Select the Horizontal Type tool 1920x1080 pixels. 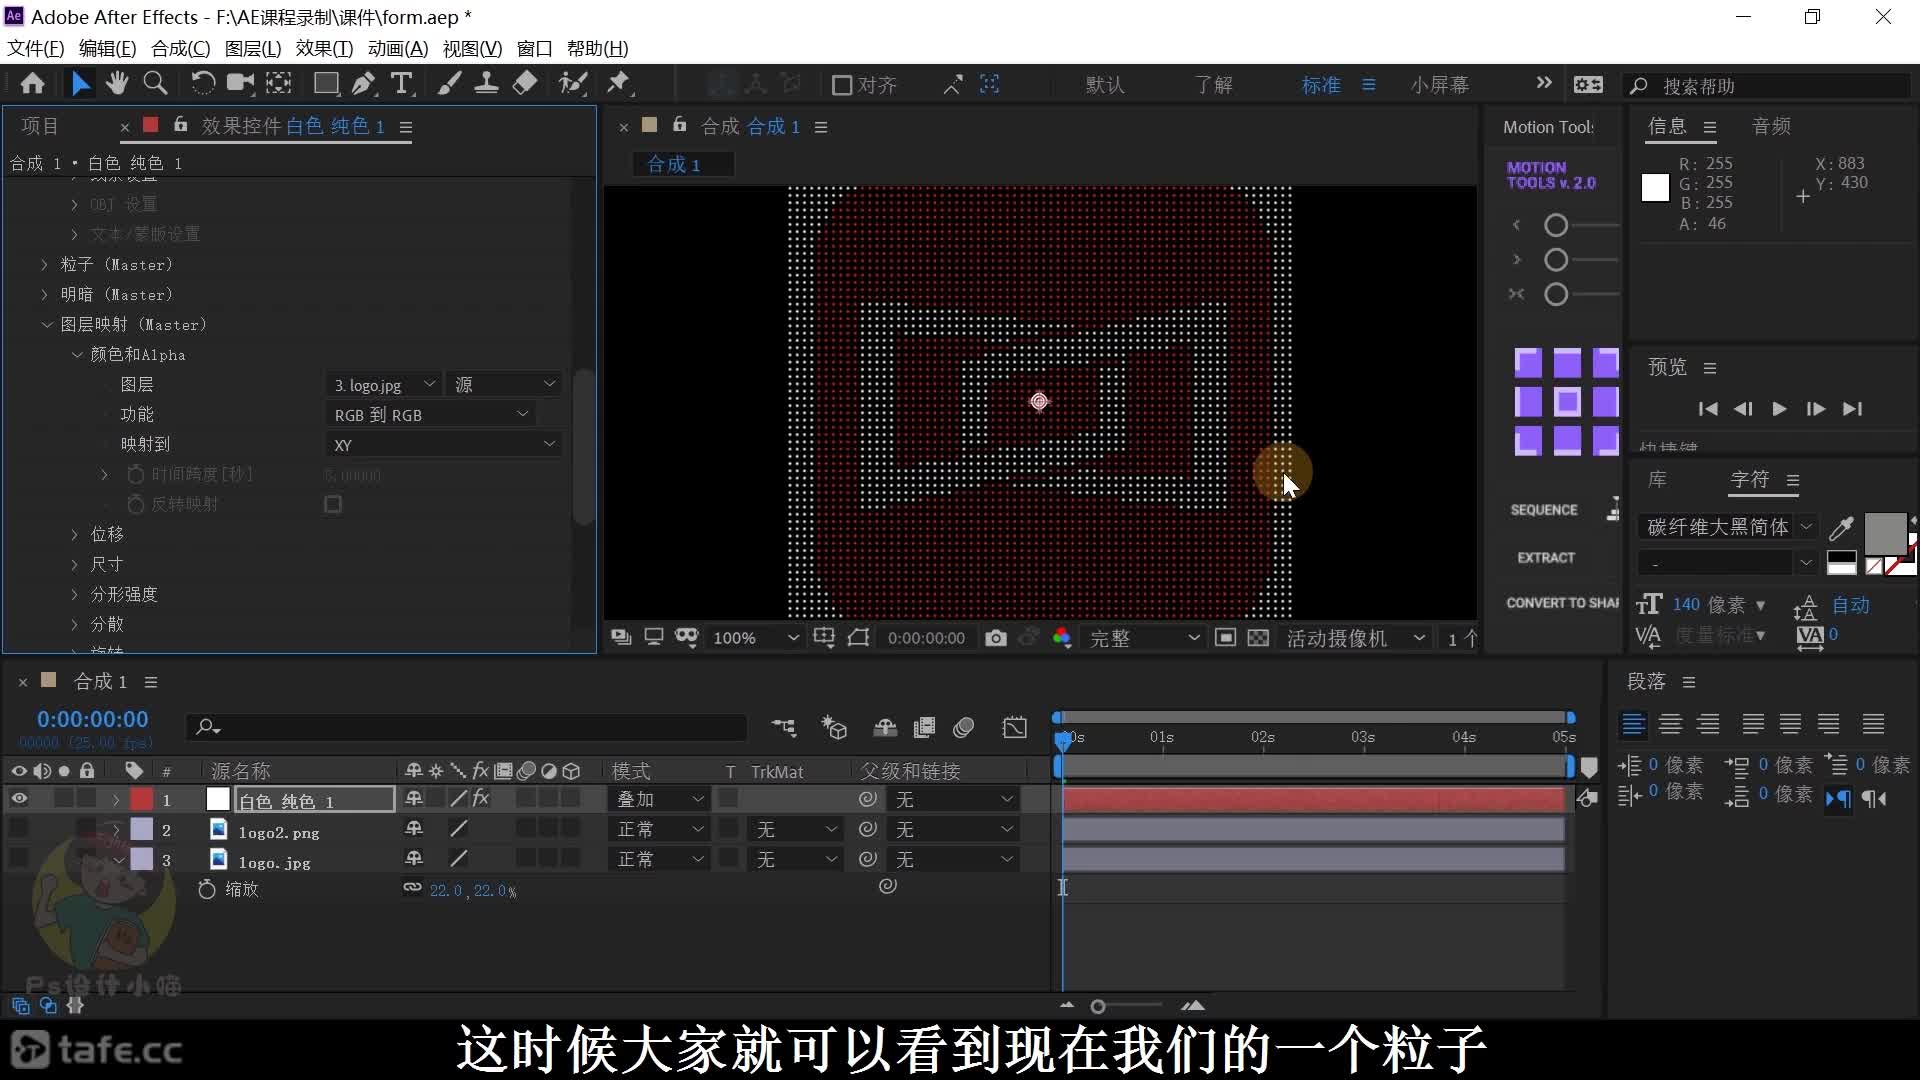(401, 84)
